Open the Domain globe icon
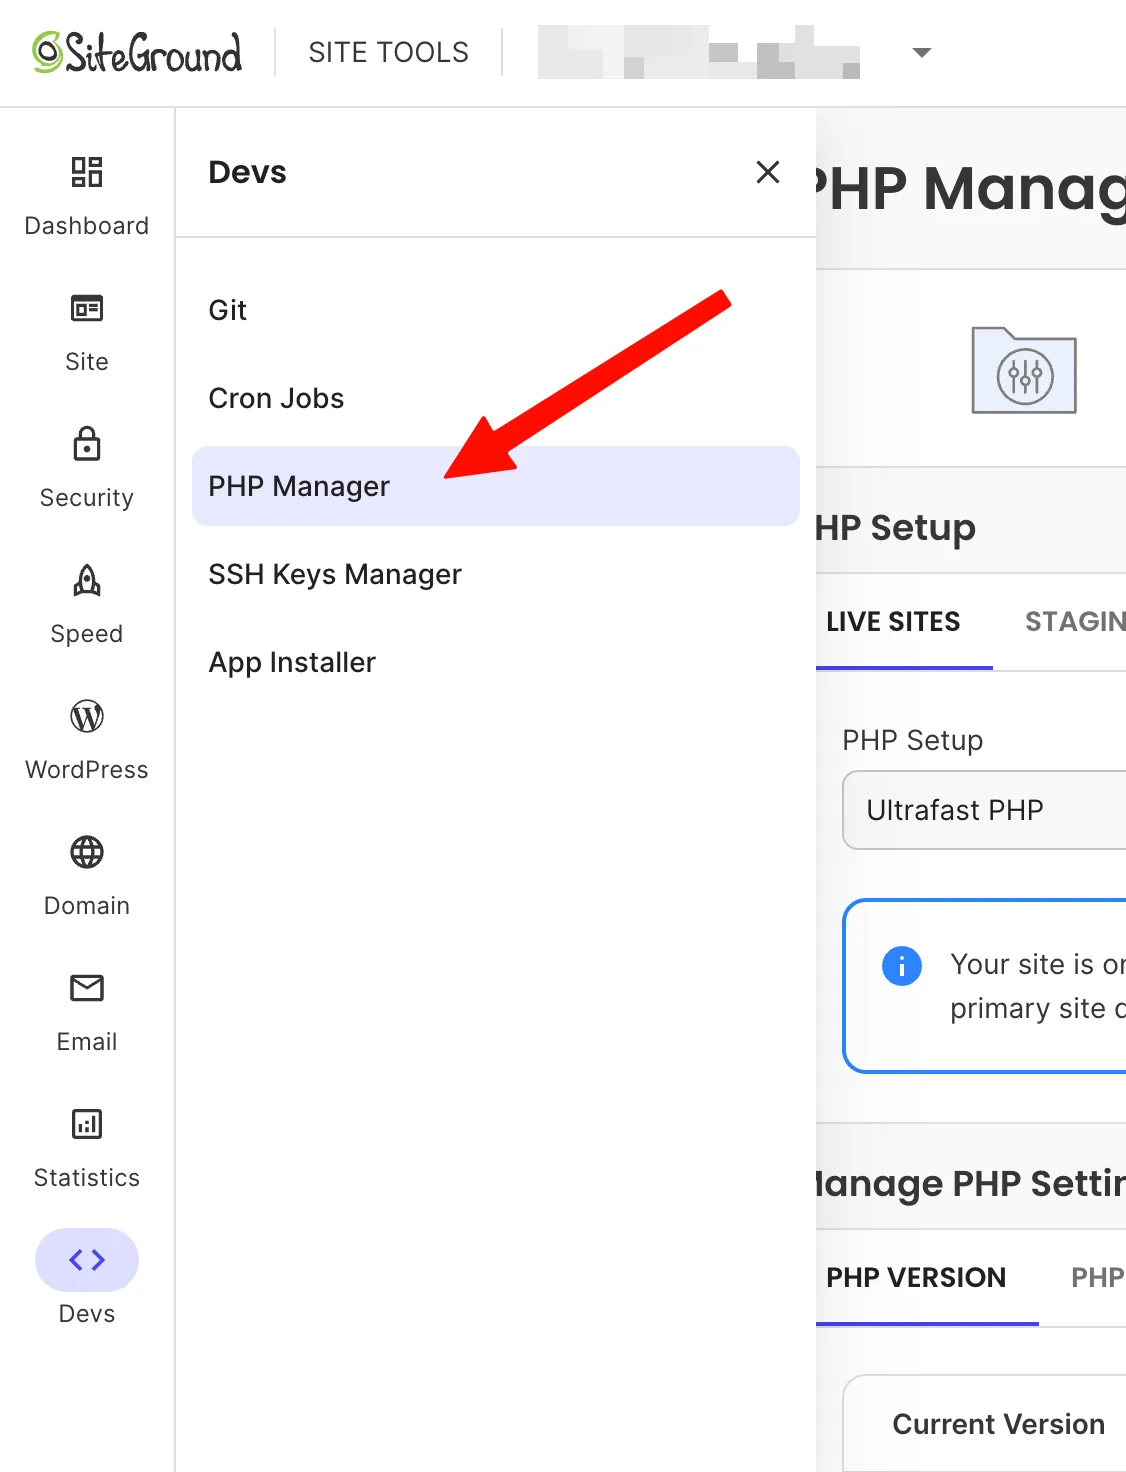The height and width of the screenshot is (1472, 1126). click(x=87, y=852)
